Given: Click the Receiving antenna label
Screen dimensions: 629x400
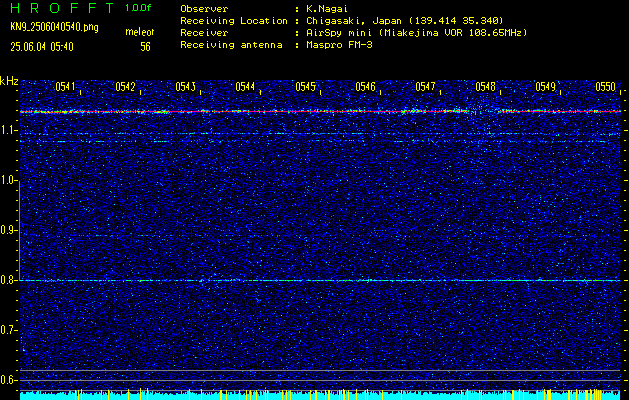Looking at the screenshot, I should [x=231, y=45].
